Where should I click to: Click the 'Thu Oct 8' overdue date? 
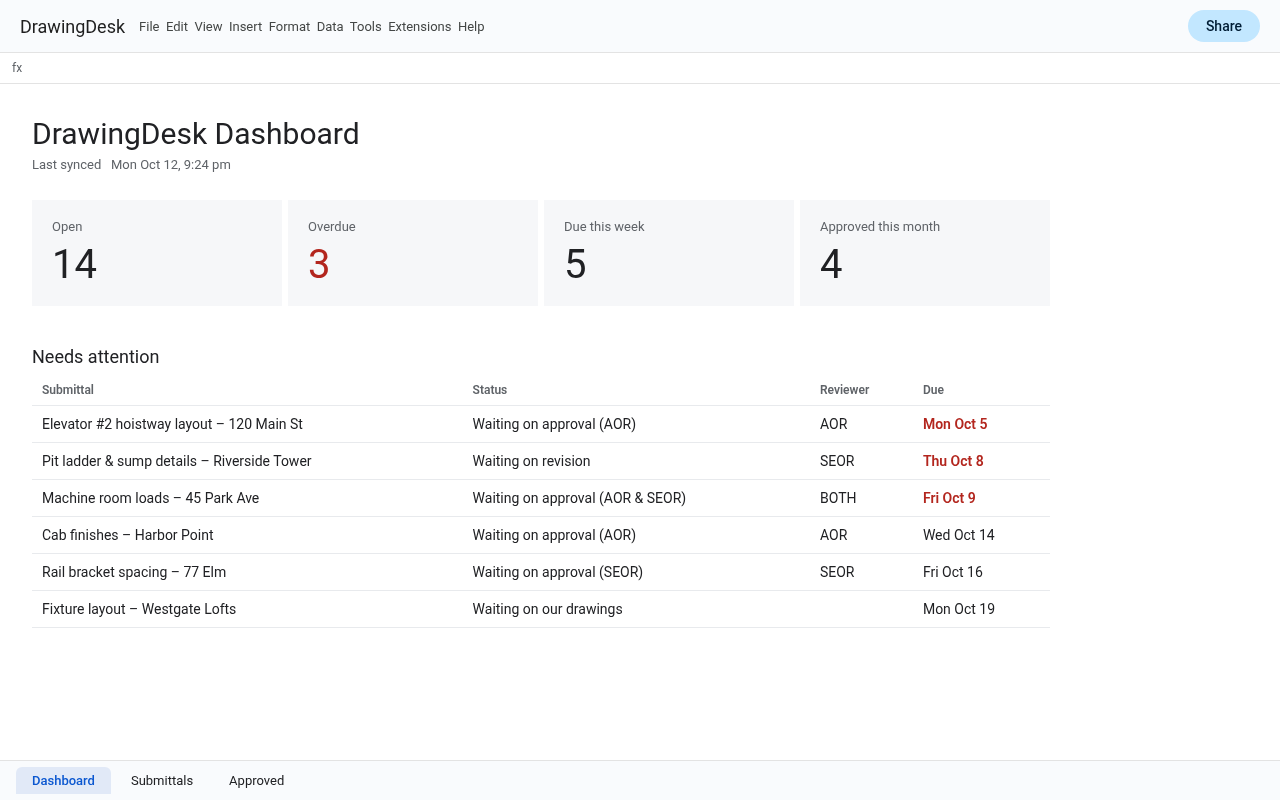953,461
